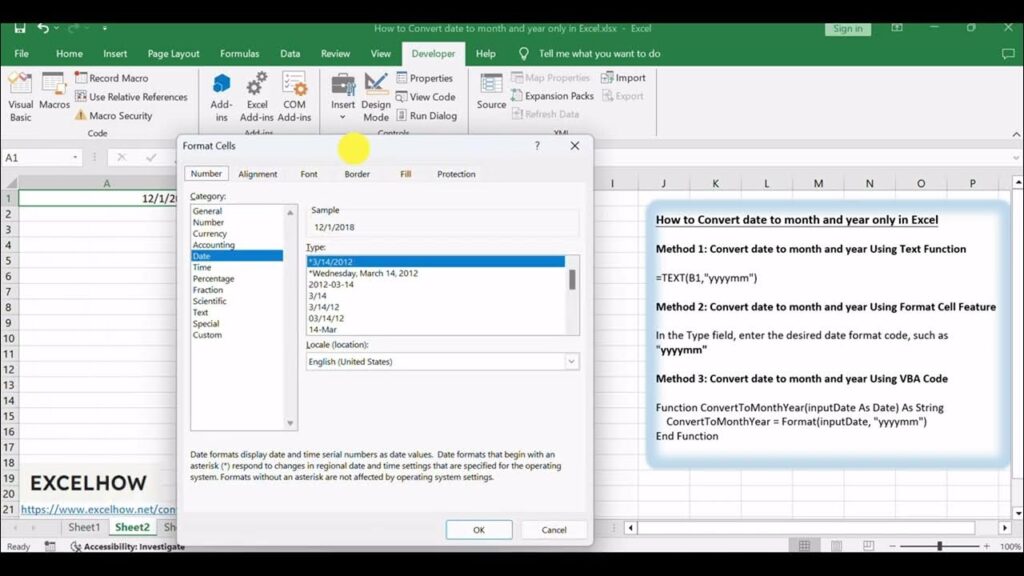This screenshot has height=576, width=1024.
Task: Open the XML Source pane
Action: coord(491,91)
